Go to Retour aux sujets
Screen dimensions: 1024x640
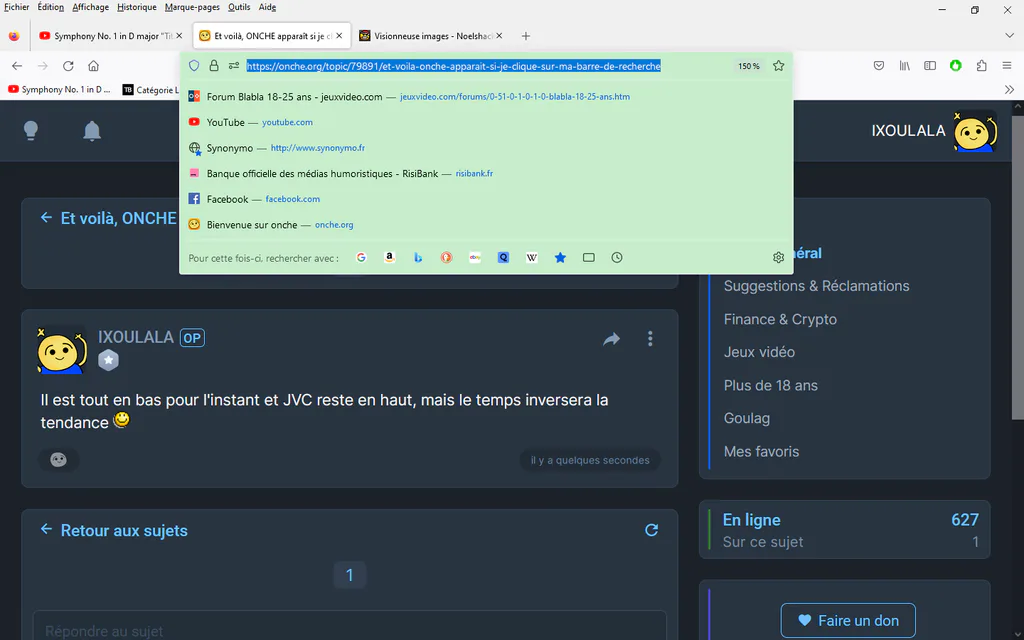point(123,530)
